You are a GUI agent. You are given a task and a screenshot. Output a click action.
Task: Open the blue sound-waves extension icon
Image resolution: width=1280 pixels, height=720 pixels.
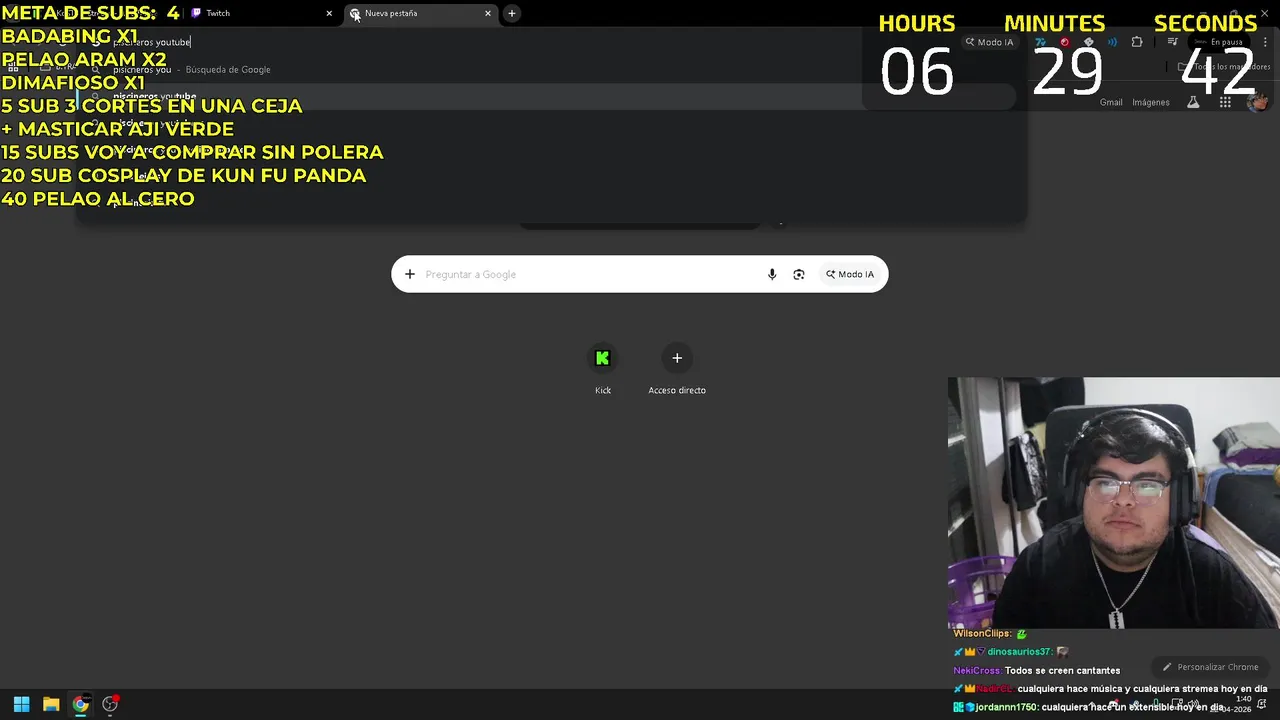pyautogui.click(x=1112, y=42)
